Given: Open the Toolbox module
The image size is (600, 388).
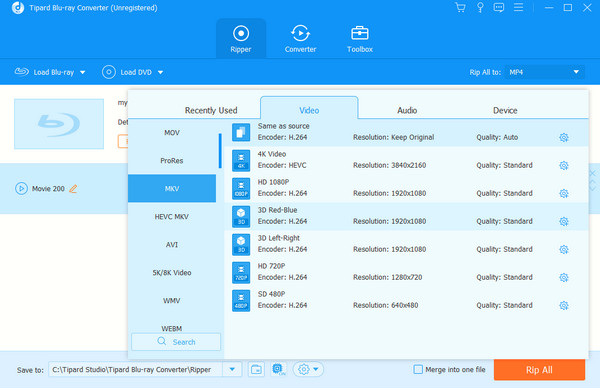Looking at the screenshot, I should coord(360,39).
